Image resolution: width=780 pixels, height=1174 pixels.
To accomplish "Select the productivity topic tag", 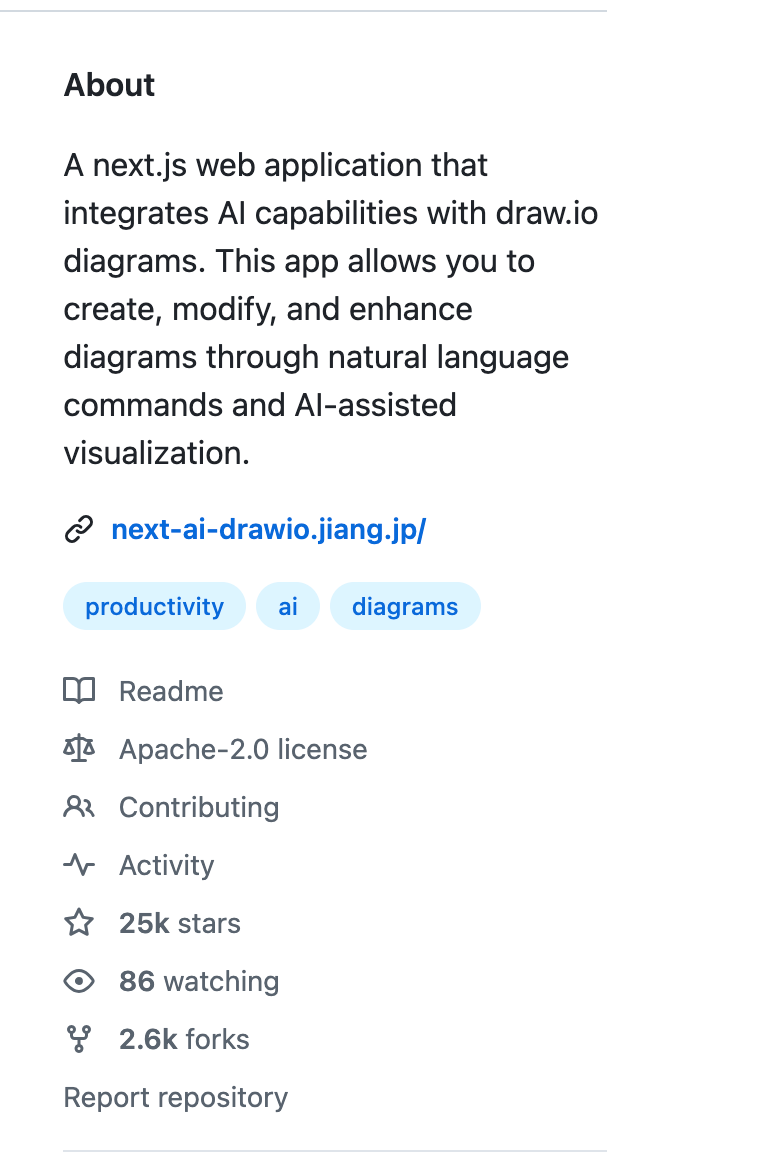I will pos(154,607).
